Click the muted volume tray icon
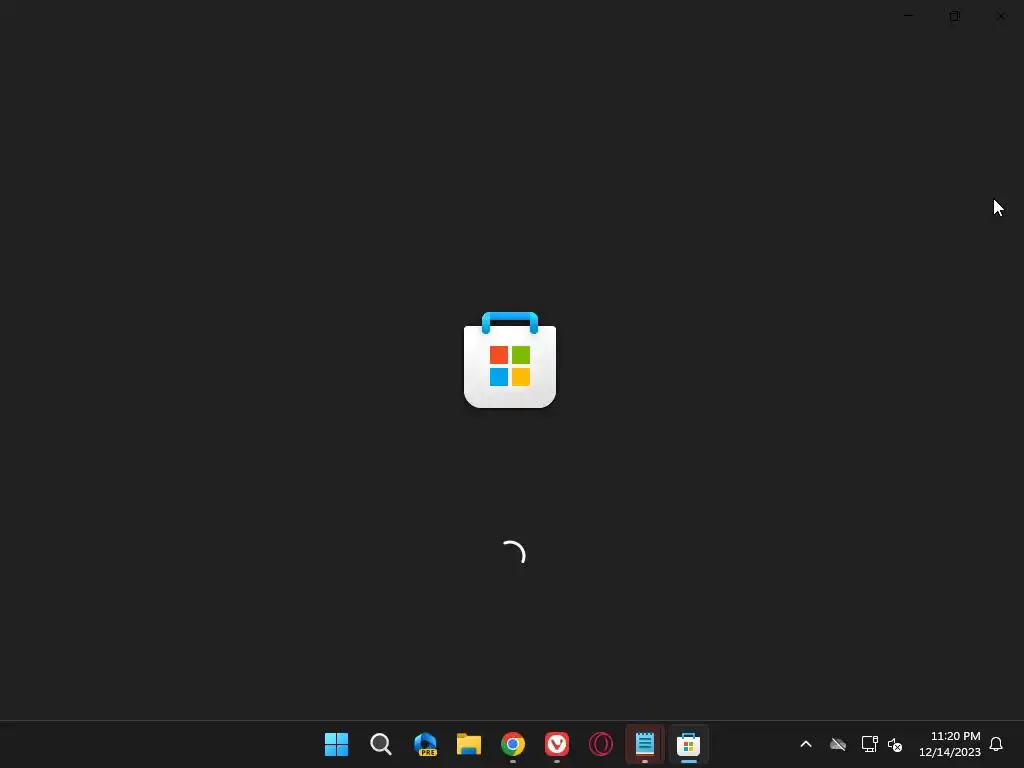This screenshot has width=1024, height=768. [895, 744]
